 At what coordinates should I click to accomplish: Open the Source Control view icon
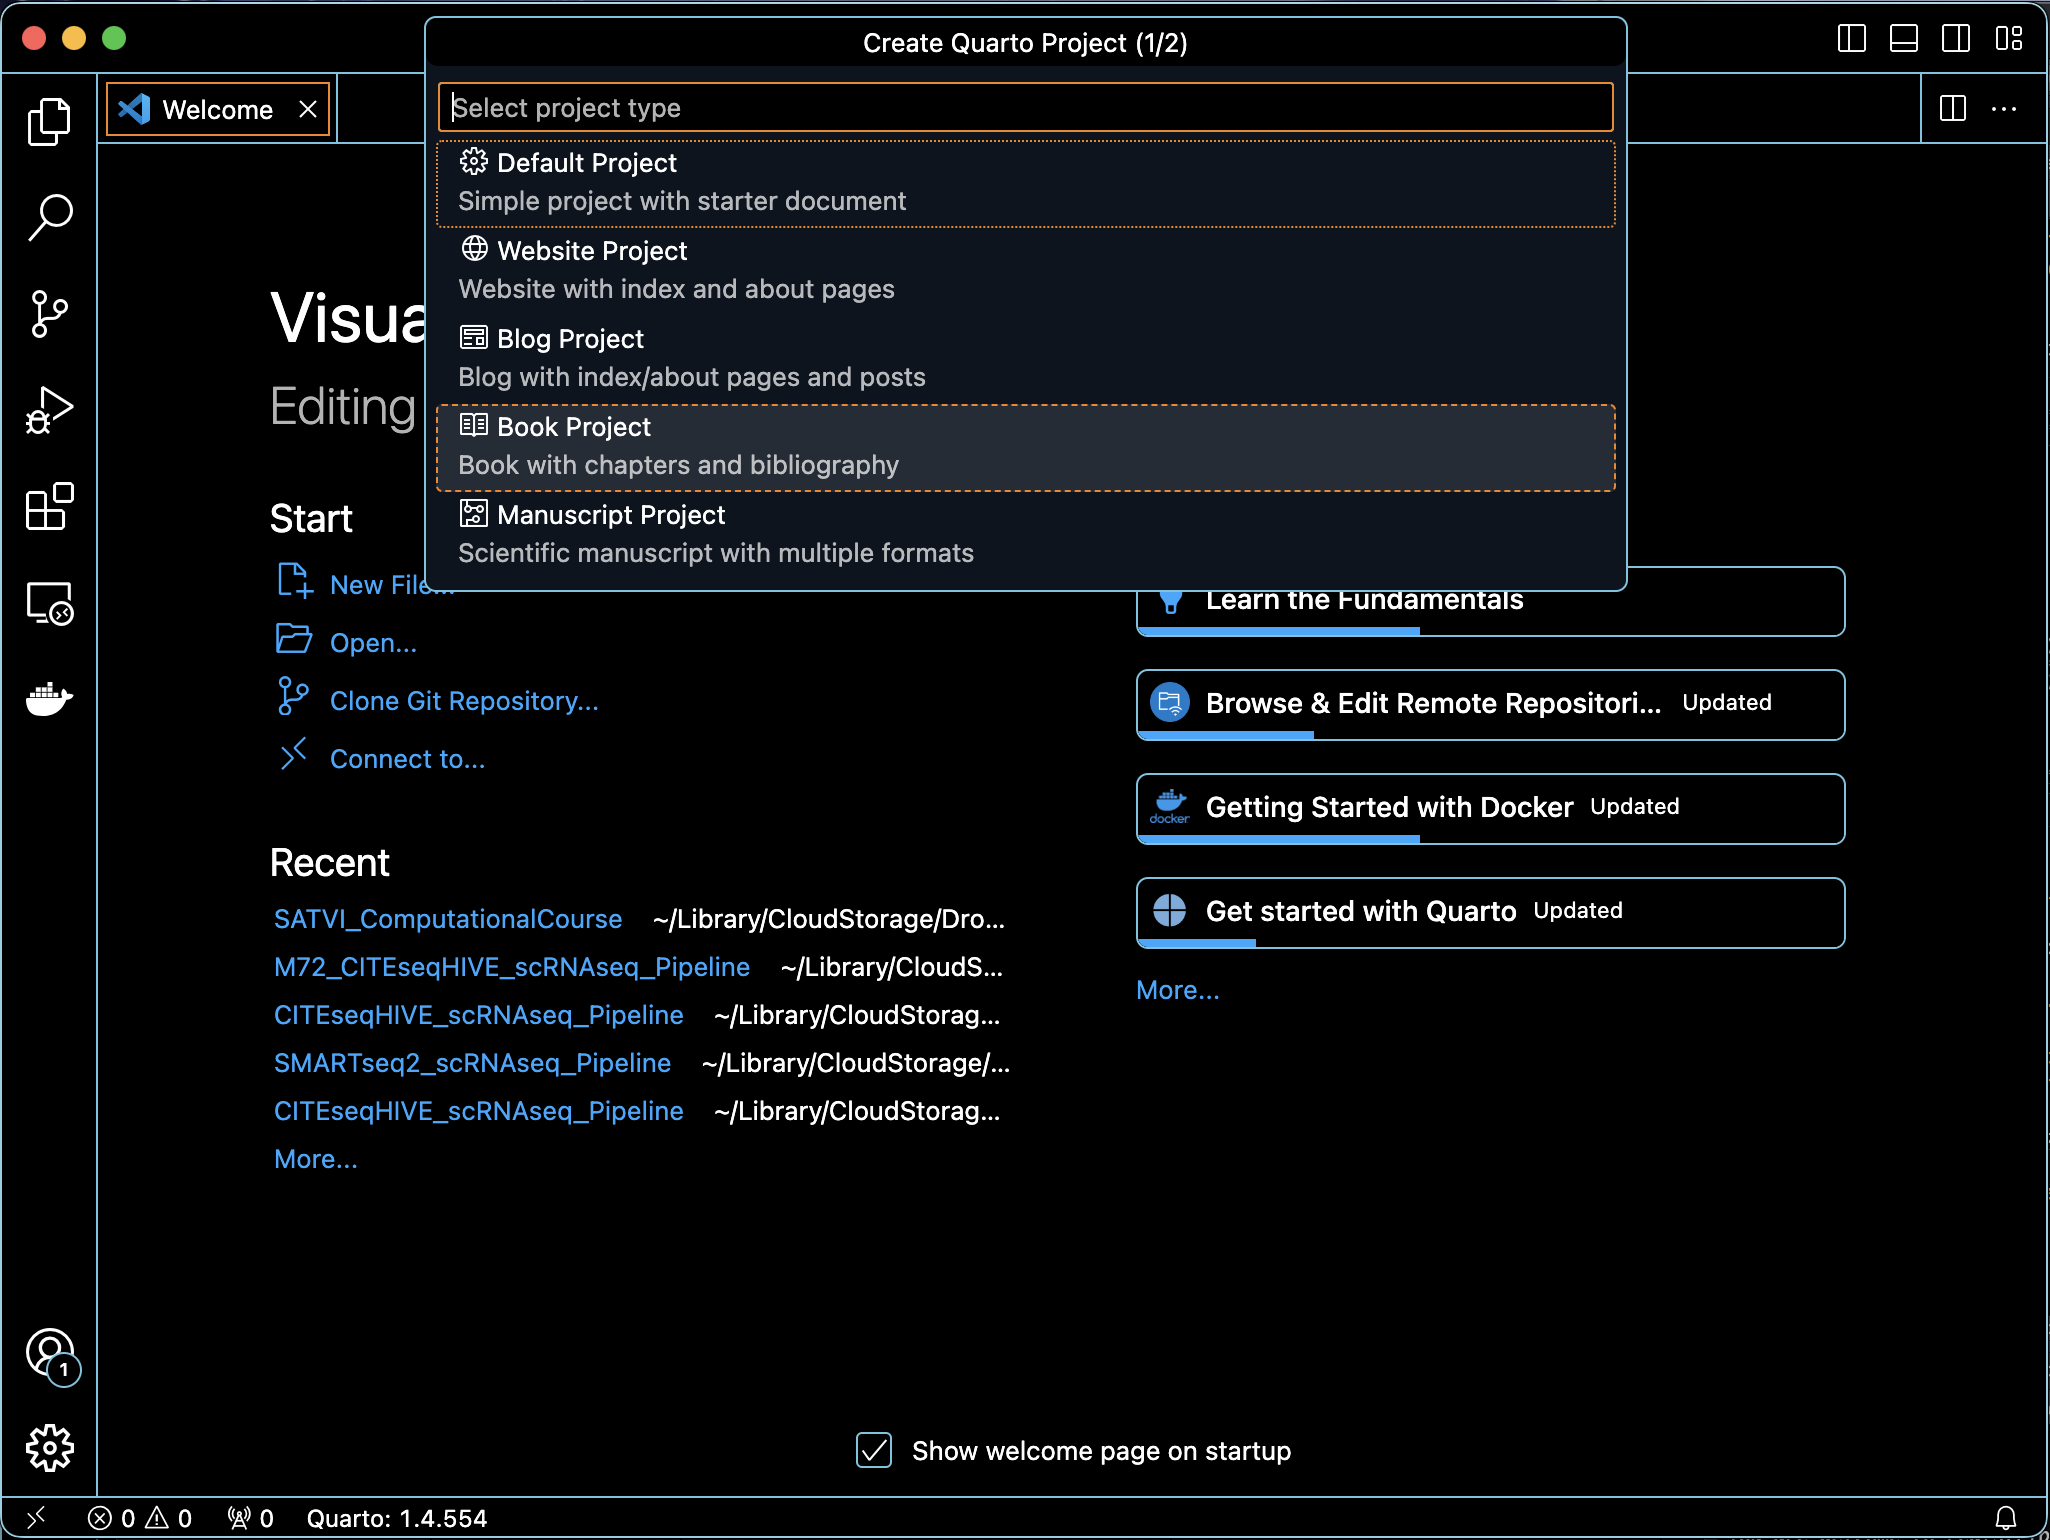click(49, 314)
